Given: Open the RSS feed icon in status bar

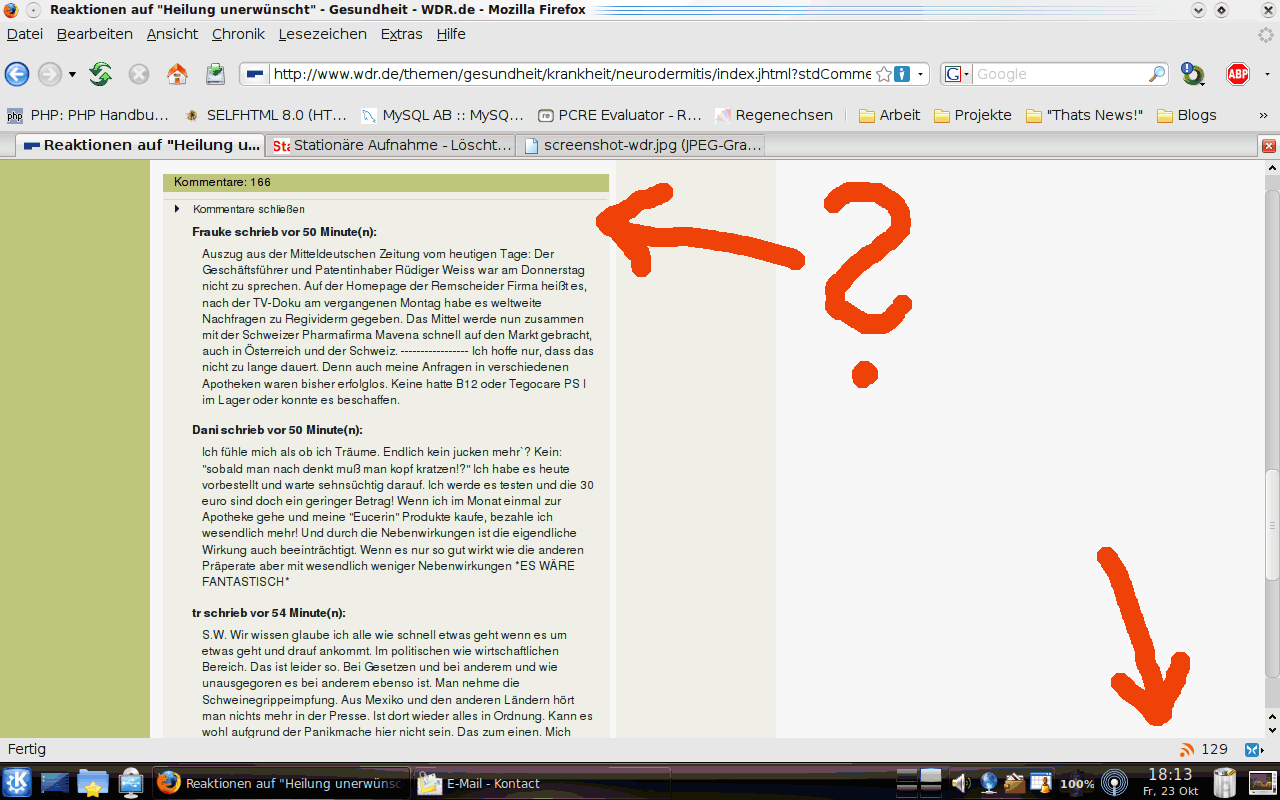Looking at the screenshot, I should pos(1187,749).
